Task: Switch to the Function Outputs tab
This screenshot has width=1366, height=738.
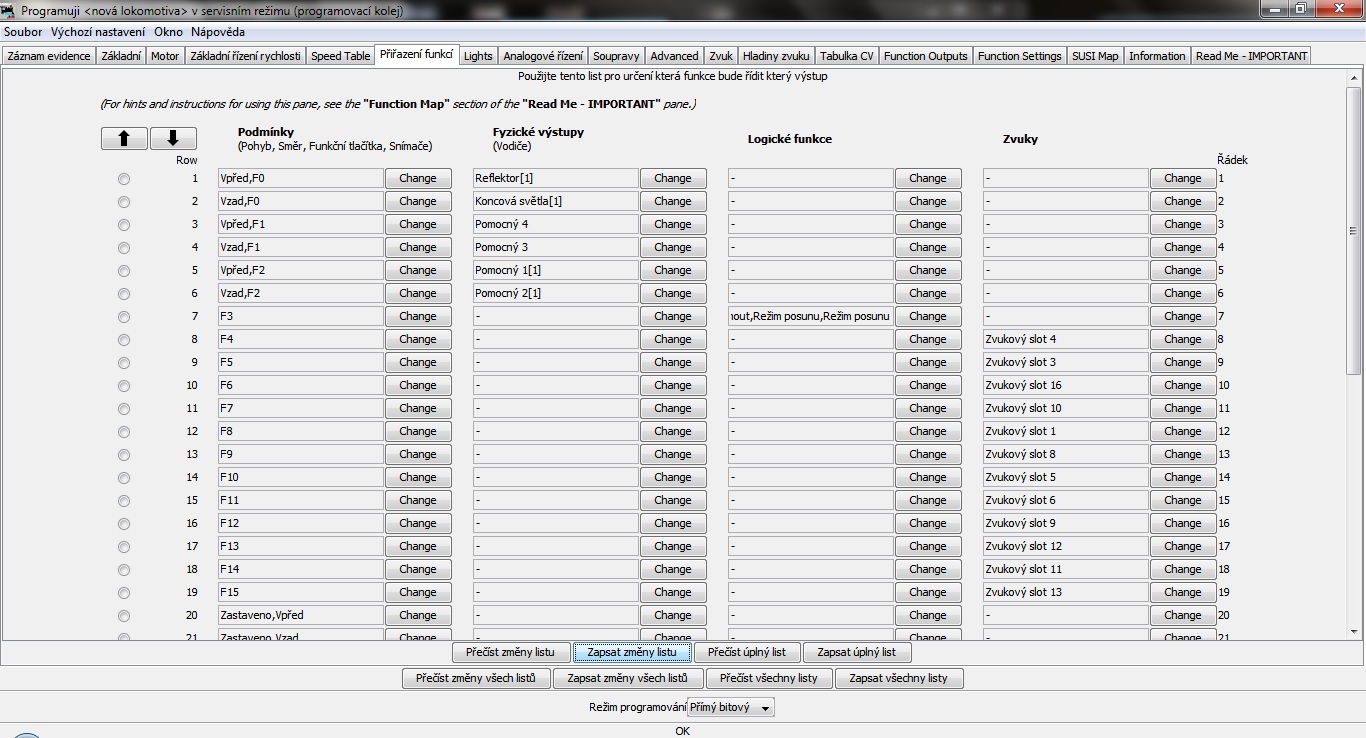Action: click(x=925, y=56)
